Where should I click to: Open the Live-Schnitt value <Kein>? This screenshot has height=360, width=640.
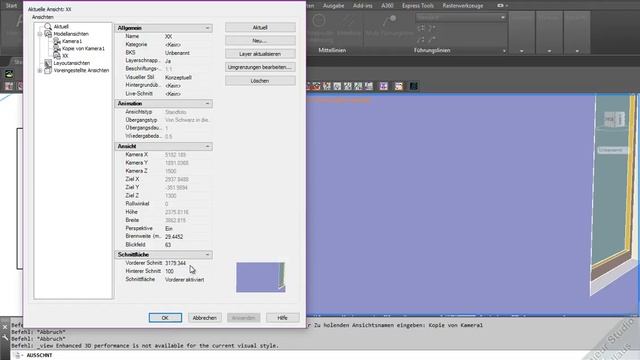pos(188,93)
